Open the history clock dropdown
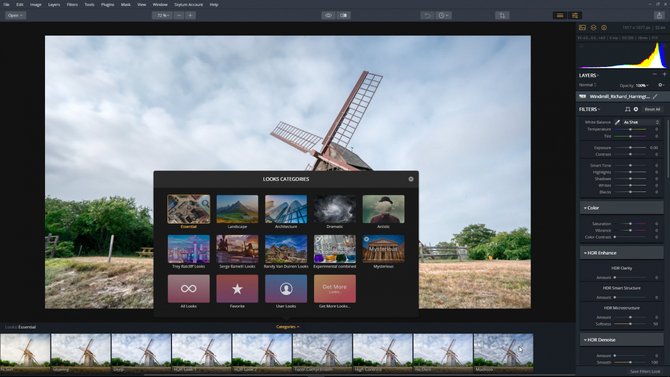 tap(443, 15)
